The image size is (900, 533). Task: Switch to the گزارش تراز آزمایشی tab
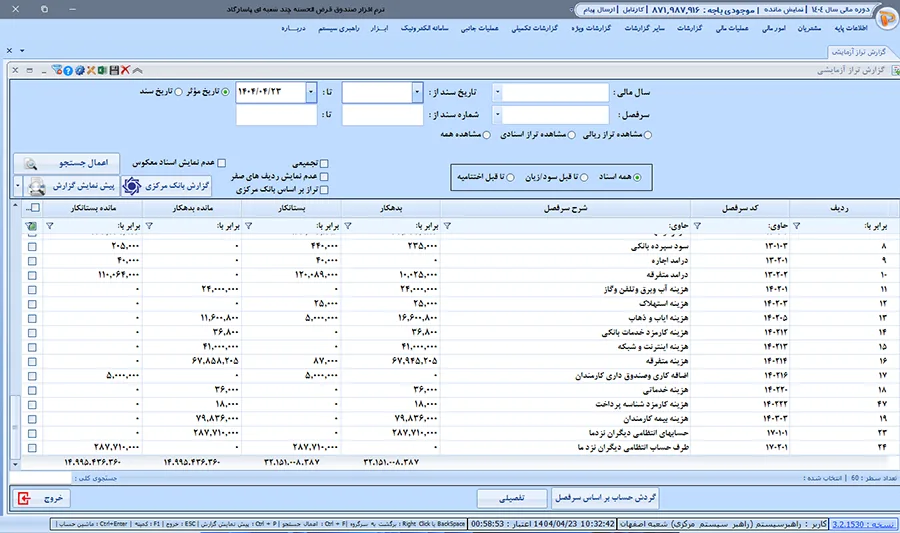pyautogui.click(x=859, y=52)
